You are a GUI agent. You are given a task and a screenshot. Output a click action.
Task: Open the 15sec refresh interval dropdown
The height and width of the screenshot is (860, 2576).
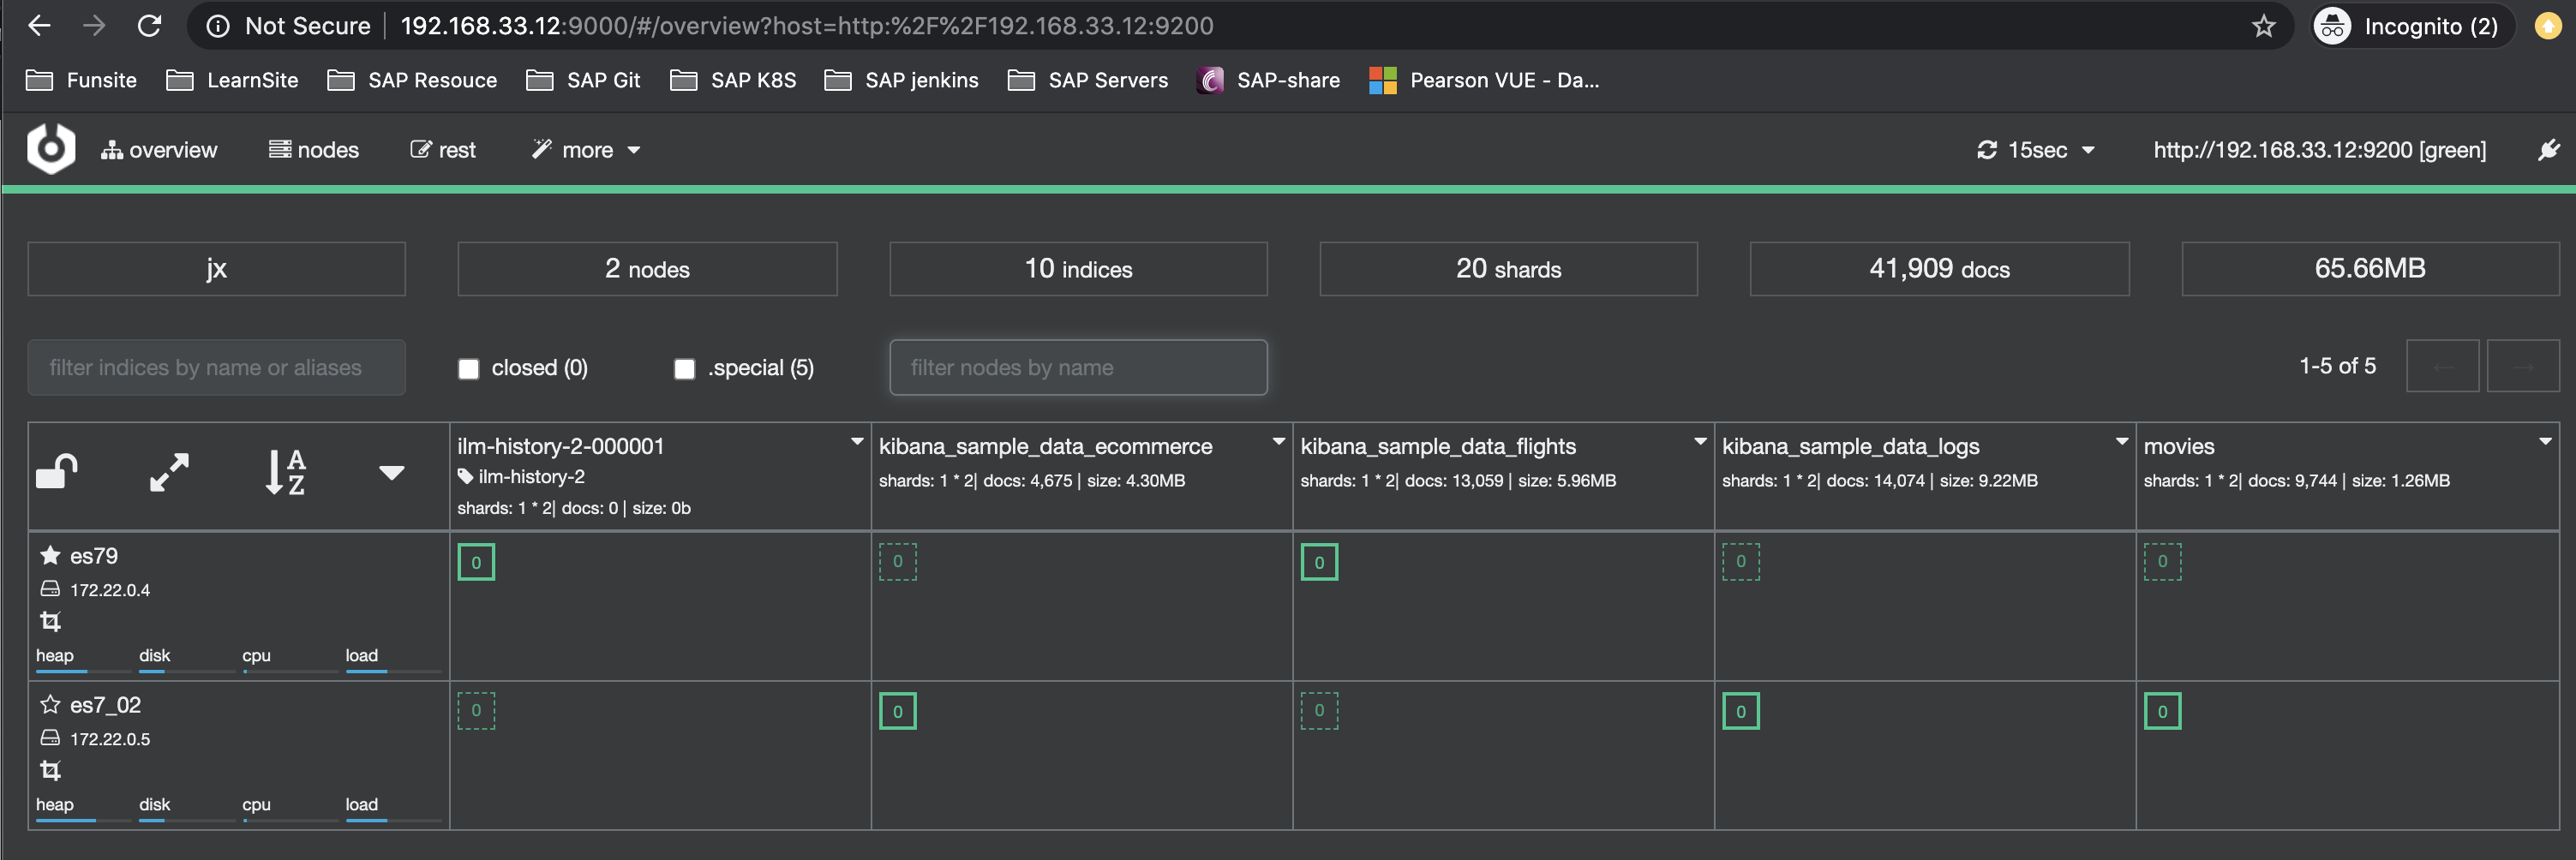tap(2036, 150)
